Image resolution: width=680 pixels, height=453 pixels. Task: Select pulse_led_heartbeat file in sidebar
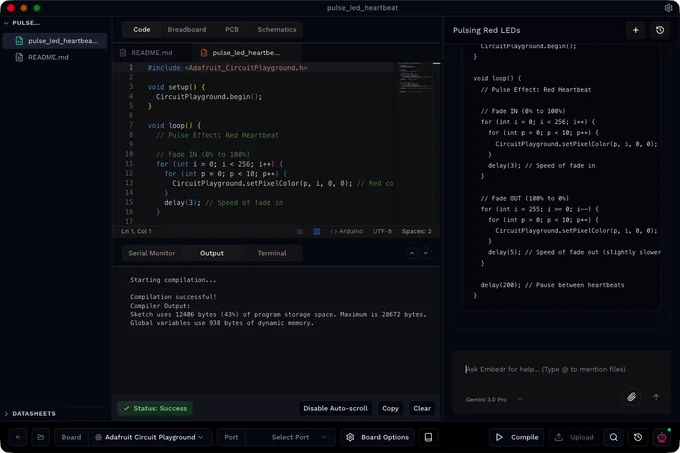pos(55,41)
